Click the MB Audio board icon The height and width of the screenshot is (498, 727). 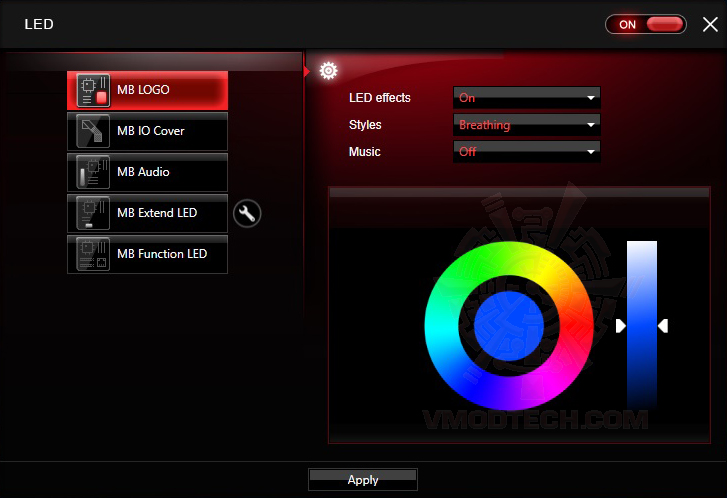click(x=93, y=172)
